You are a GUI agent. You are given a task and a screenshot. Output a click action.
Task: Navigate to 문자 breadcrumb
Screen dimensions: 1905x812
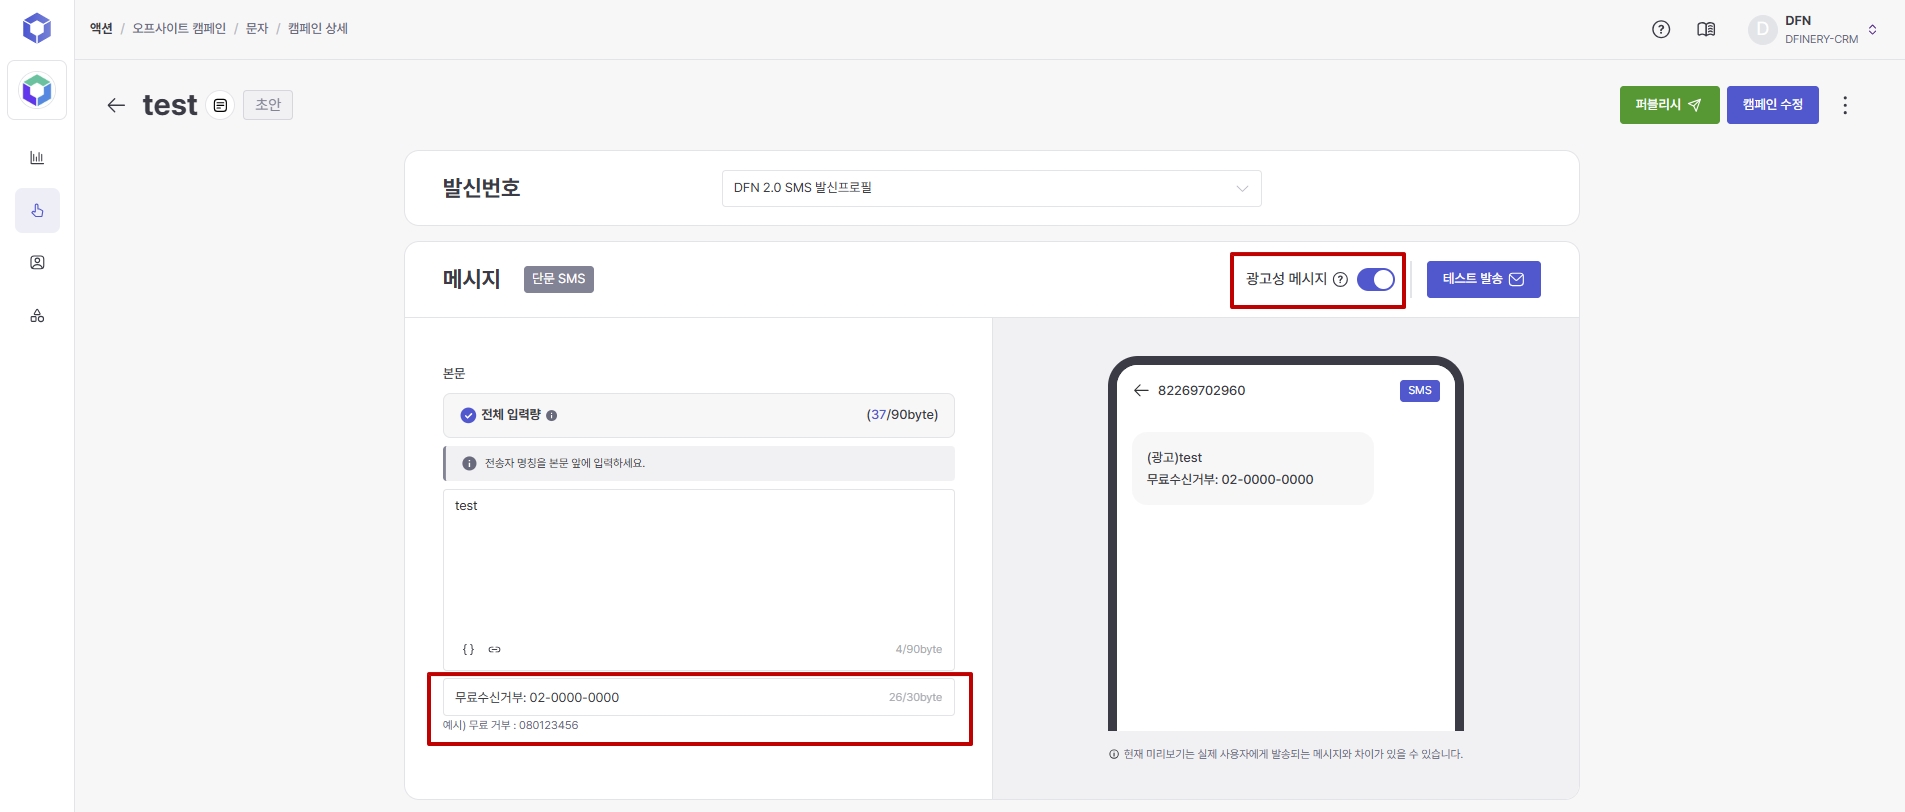pyautogui.click(x=257, y=29)
